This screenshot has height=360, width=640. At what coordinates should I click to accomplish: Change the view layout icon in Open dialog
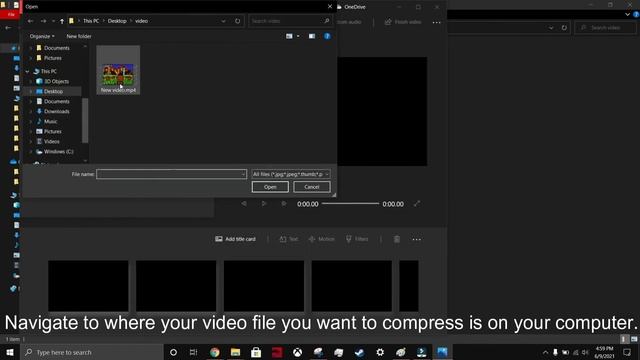289,36
